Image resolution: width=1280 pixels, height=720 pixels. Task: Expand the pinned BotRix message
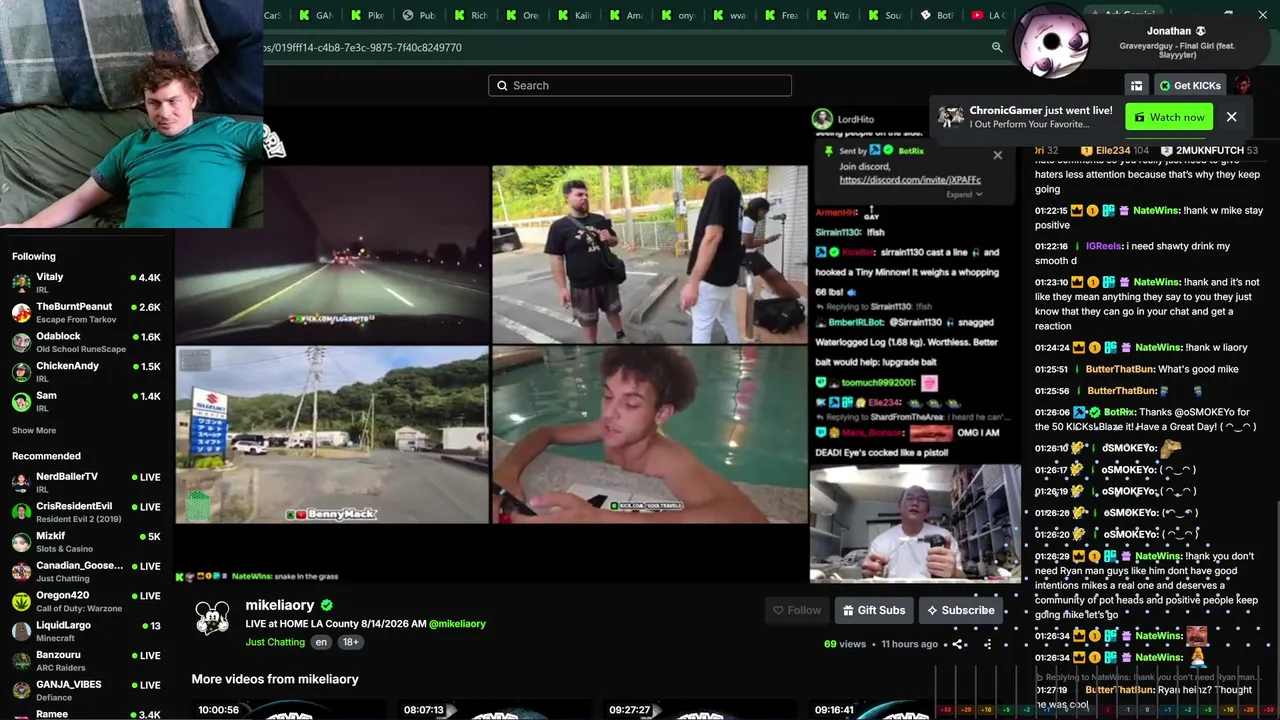964,194
